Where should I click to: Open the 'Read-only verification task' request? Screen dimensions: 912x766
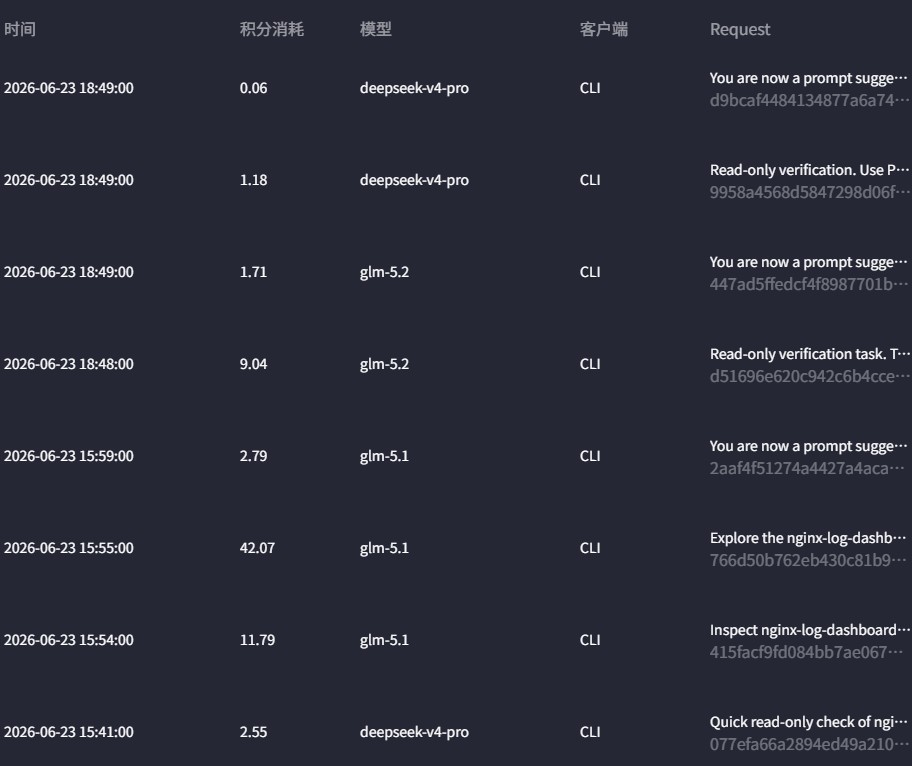click(808, 354)
